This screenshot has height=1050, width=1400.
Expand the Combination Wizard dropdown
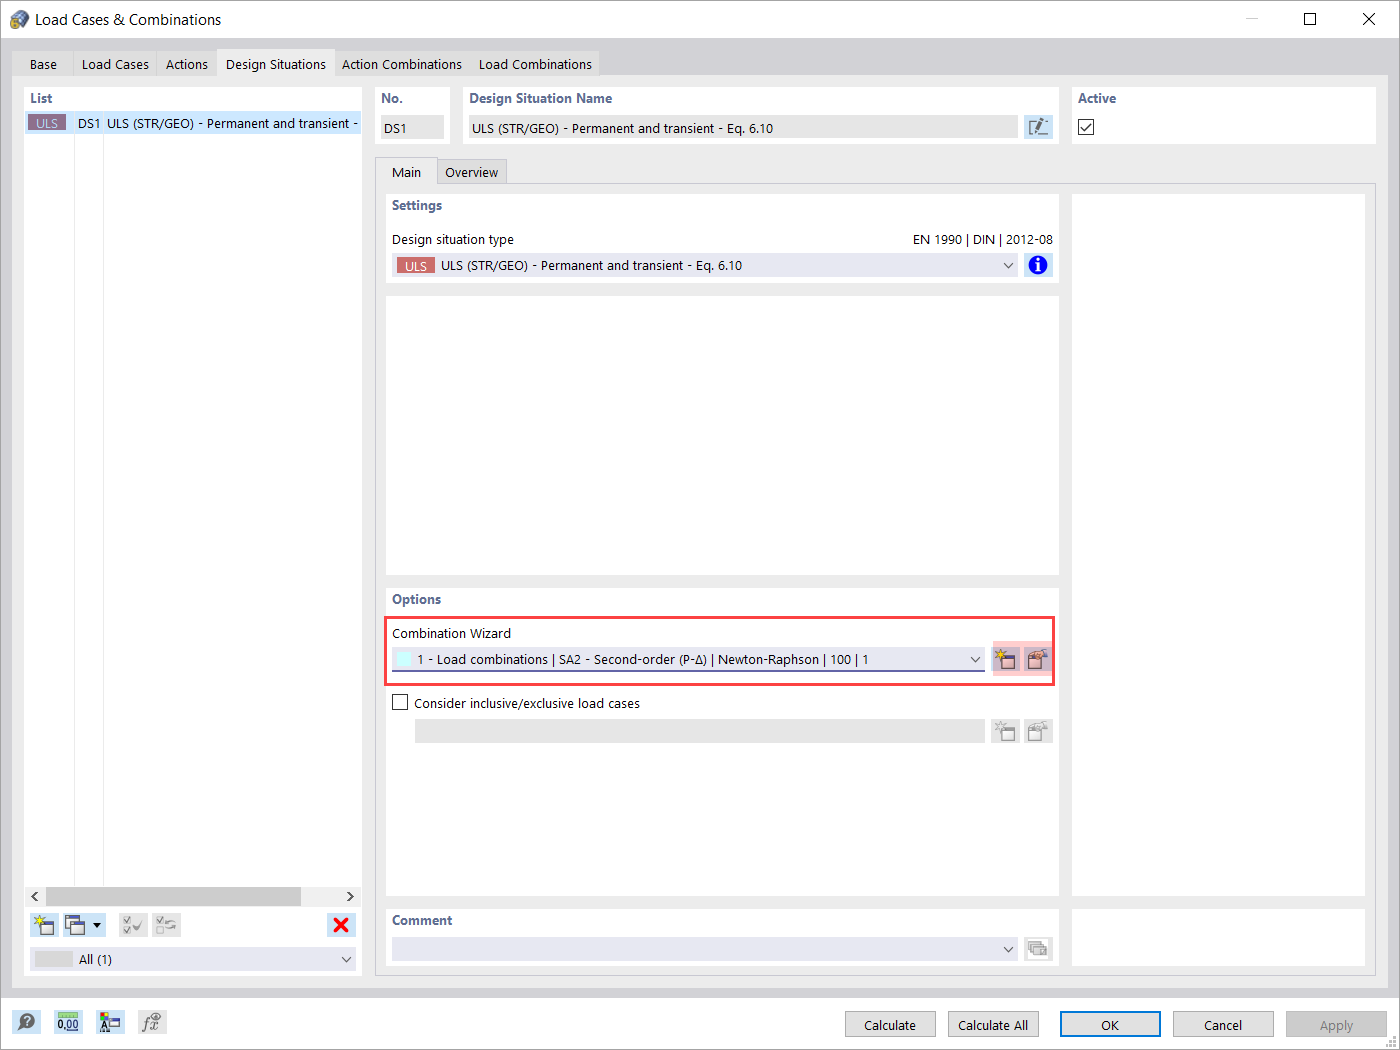975,659
